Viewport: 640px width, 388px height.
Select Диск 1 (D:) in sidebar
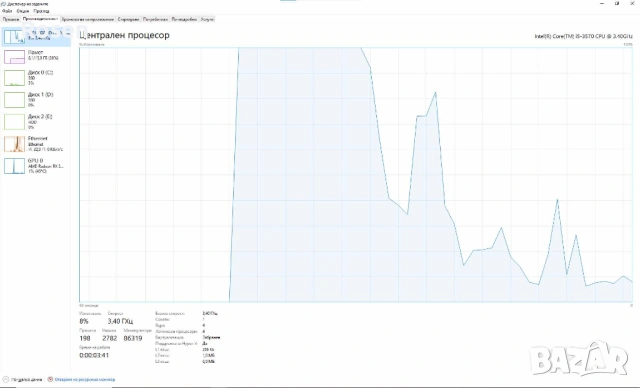[36, 100]
